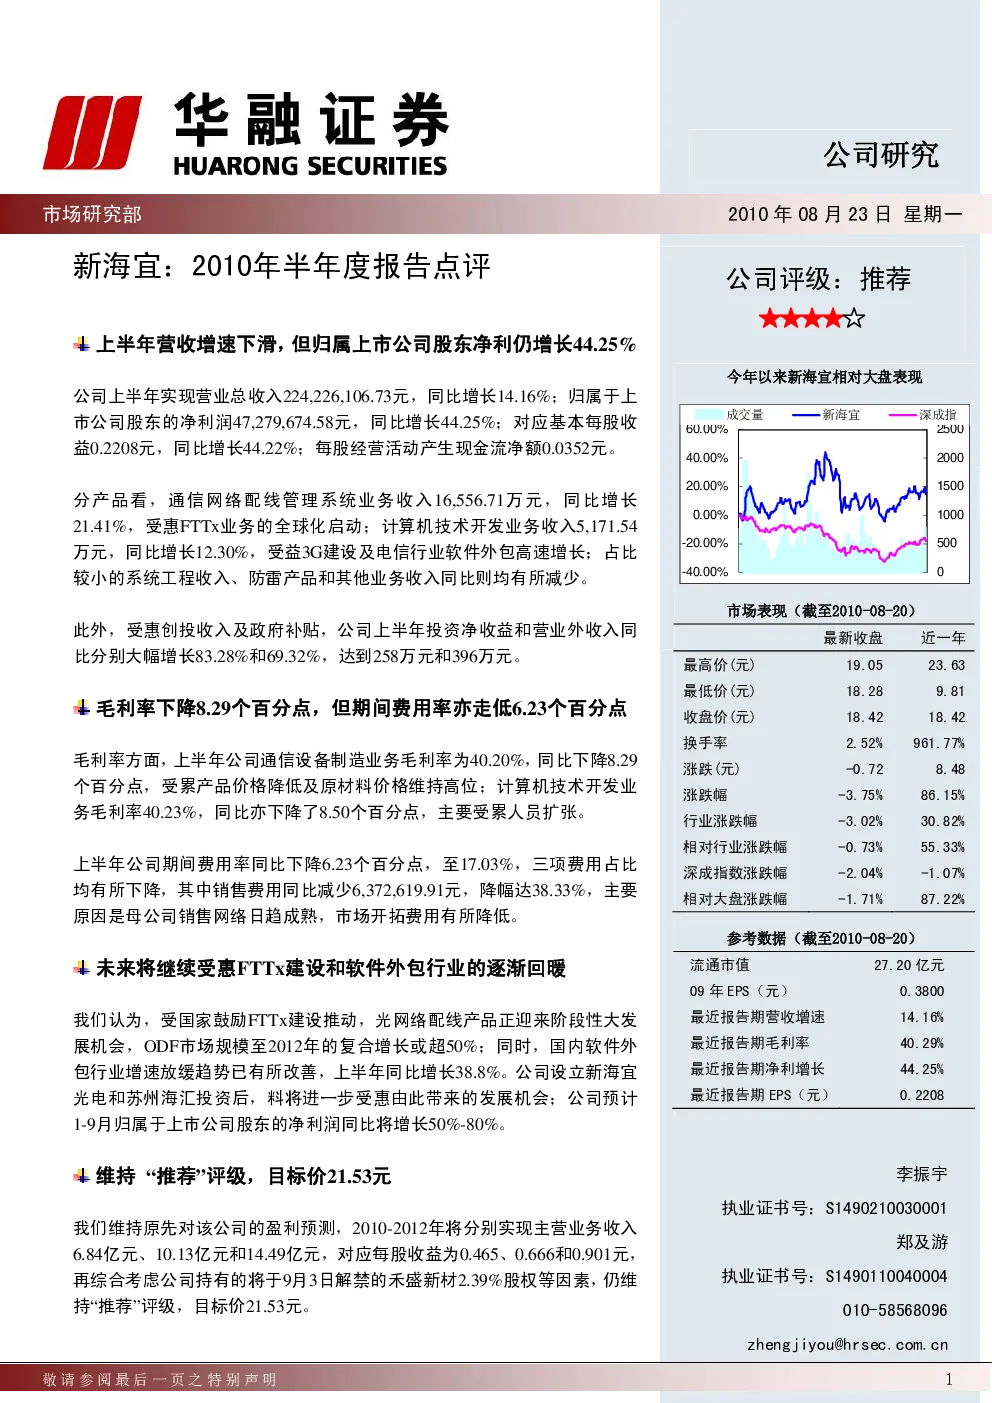Click the 市场研究部 banner label
Screen dimensions: 992x1403
click(92, 214)
